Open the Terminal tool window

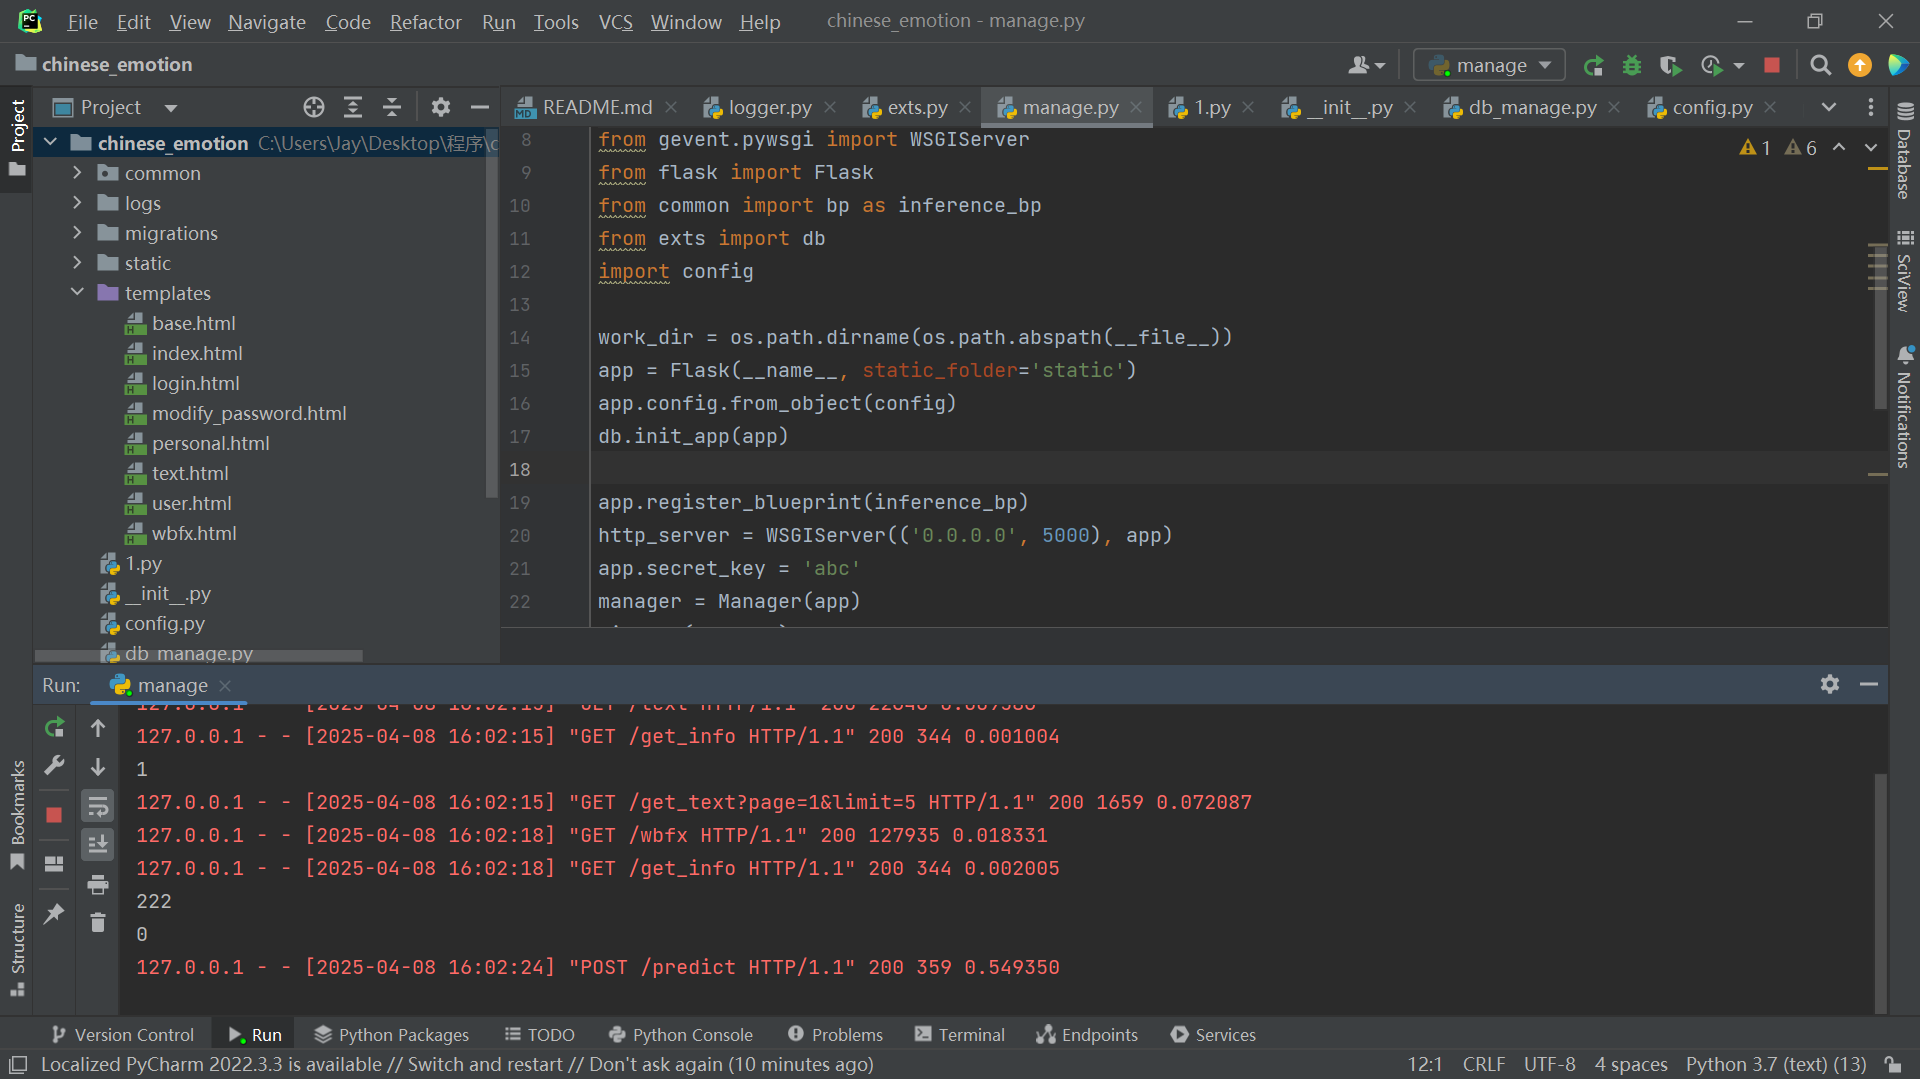(960, 1035)
